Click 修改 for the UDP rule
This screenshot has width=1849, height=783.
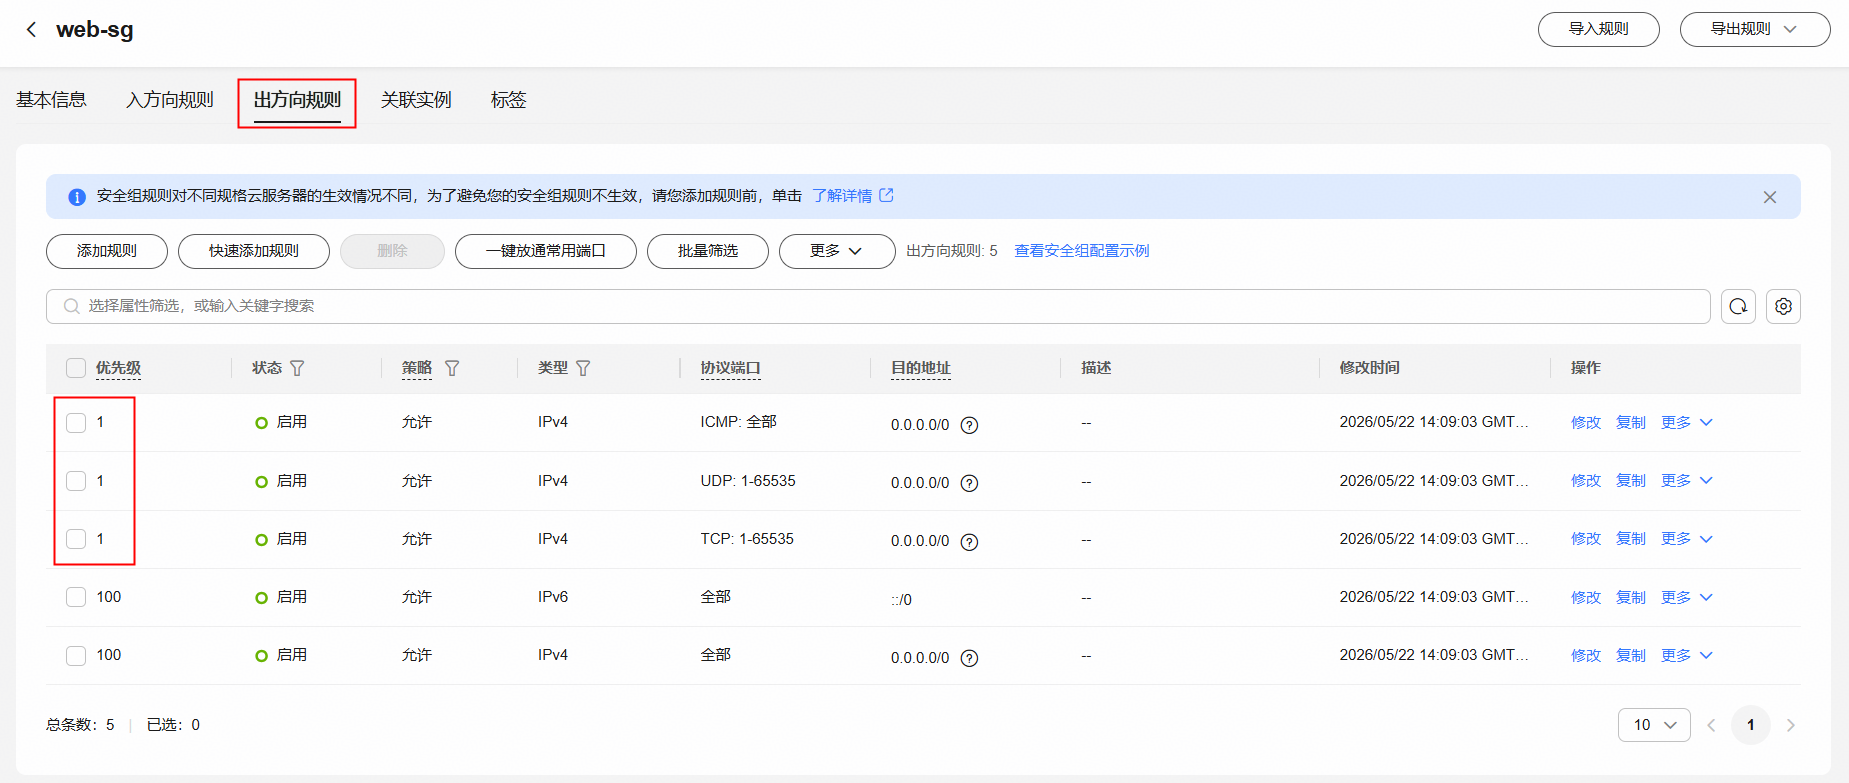tap(1586, 481)
